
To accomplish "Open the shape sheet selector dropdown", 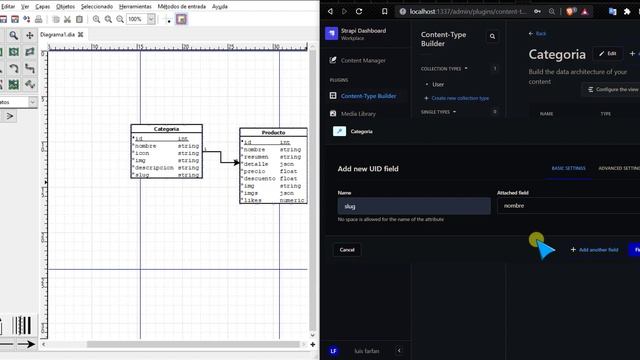I will [x=32, y=102].
